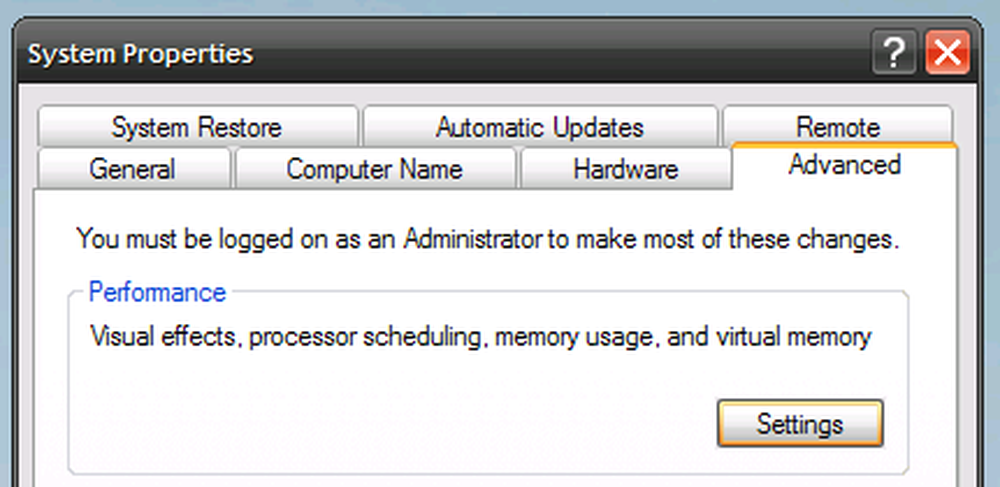Open the Computer Name tab
Screen dimensions: 1000x487
[374, 169]
